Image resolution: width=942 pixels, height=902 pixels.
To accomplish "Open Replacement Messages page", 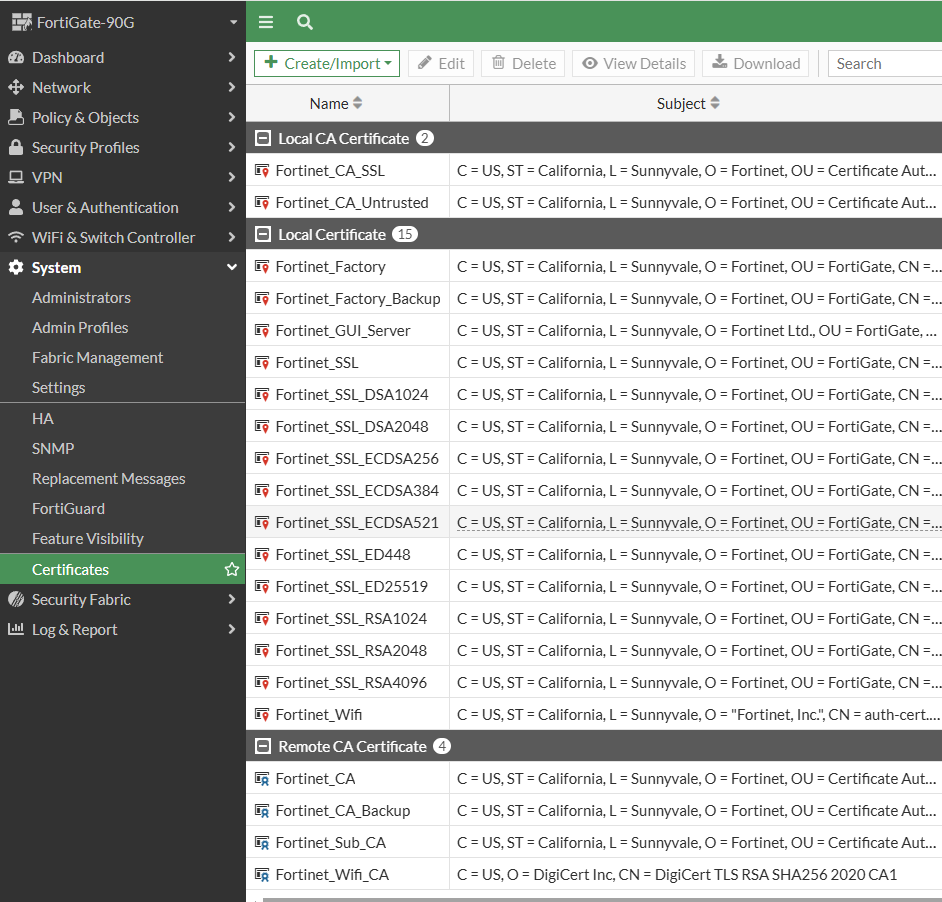I will [109, 478].
